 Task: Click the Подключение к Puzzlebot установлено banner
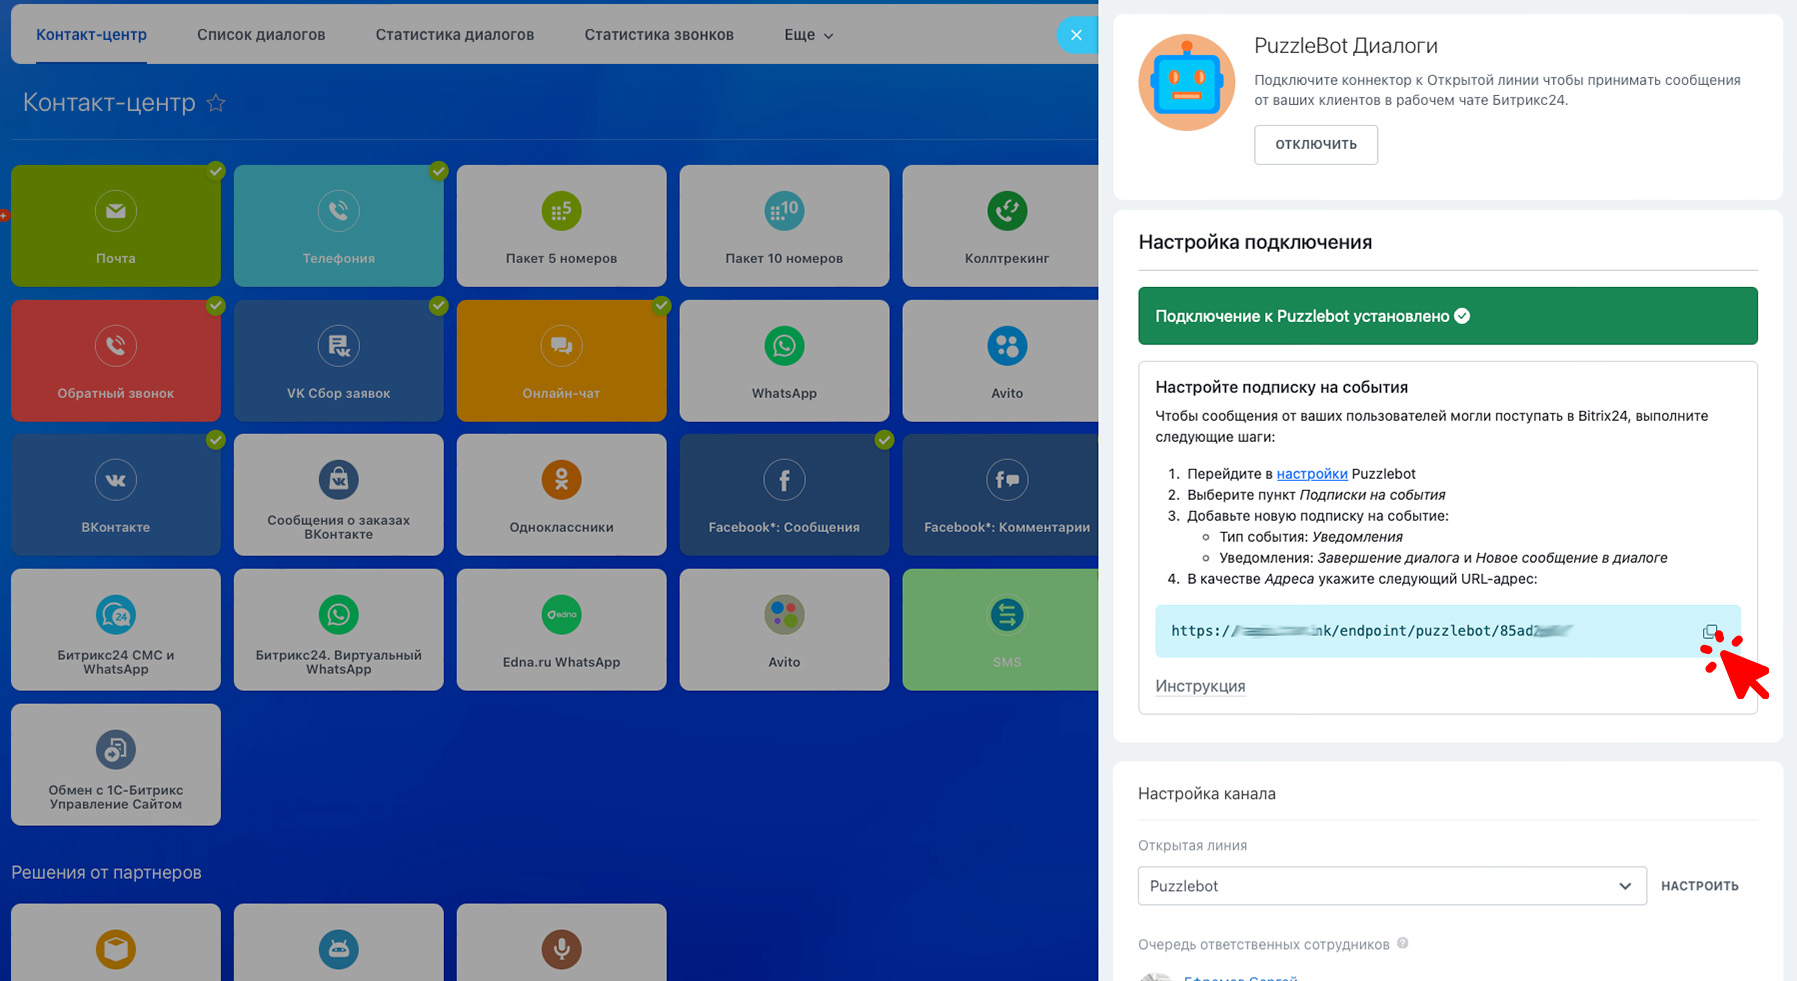[x=1448, y=316]
